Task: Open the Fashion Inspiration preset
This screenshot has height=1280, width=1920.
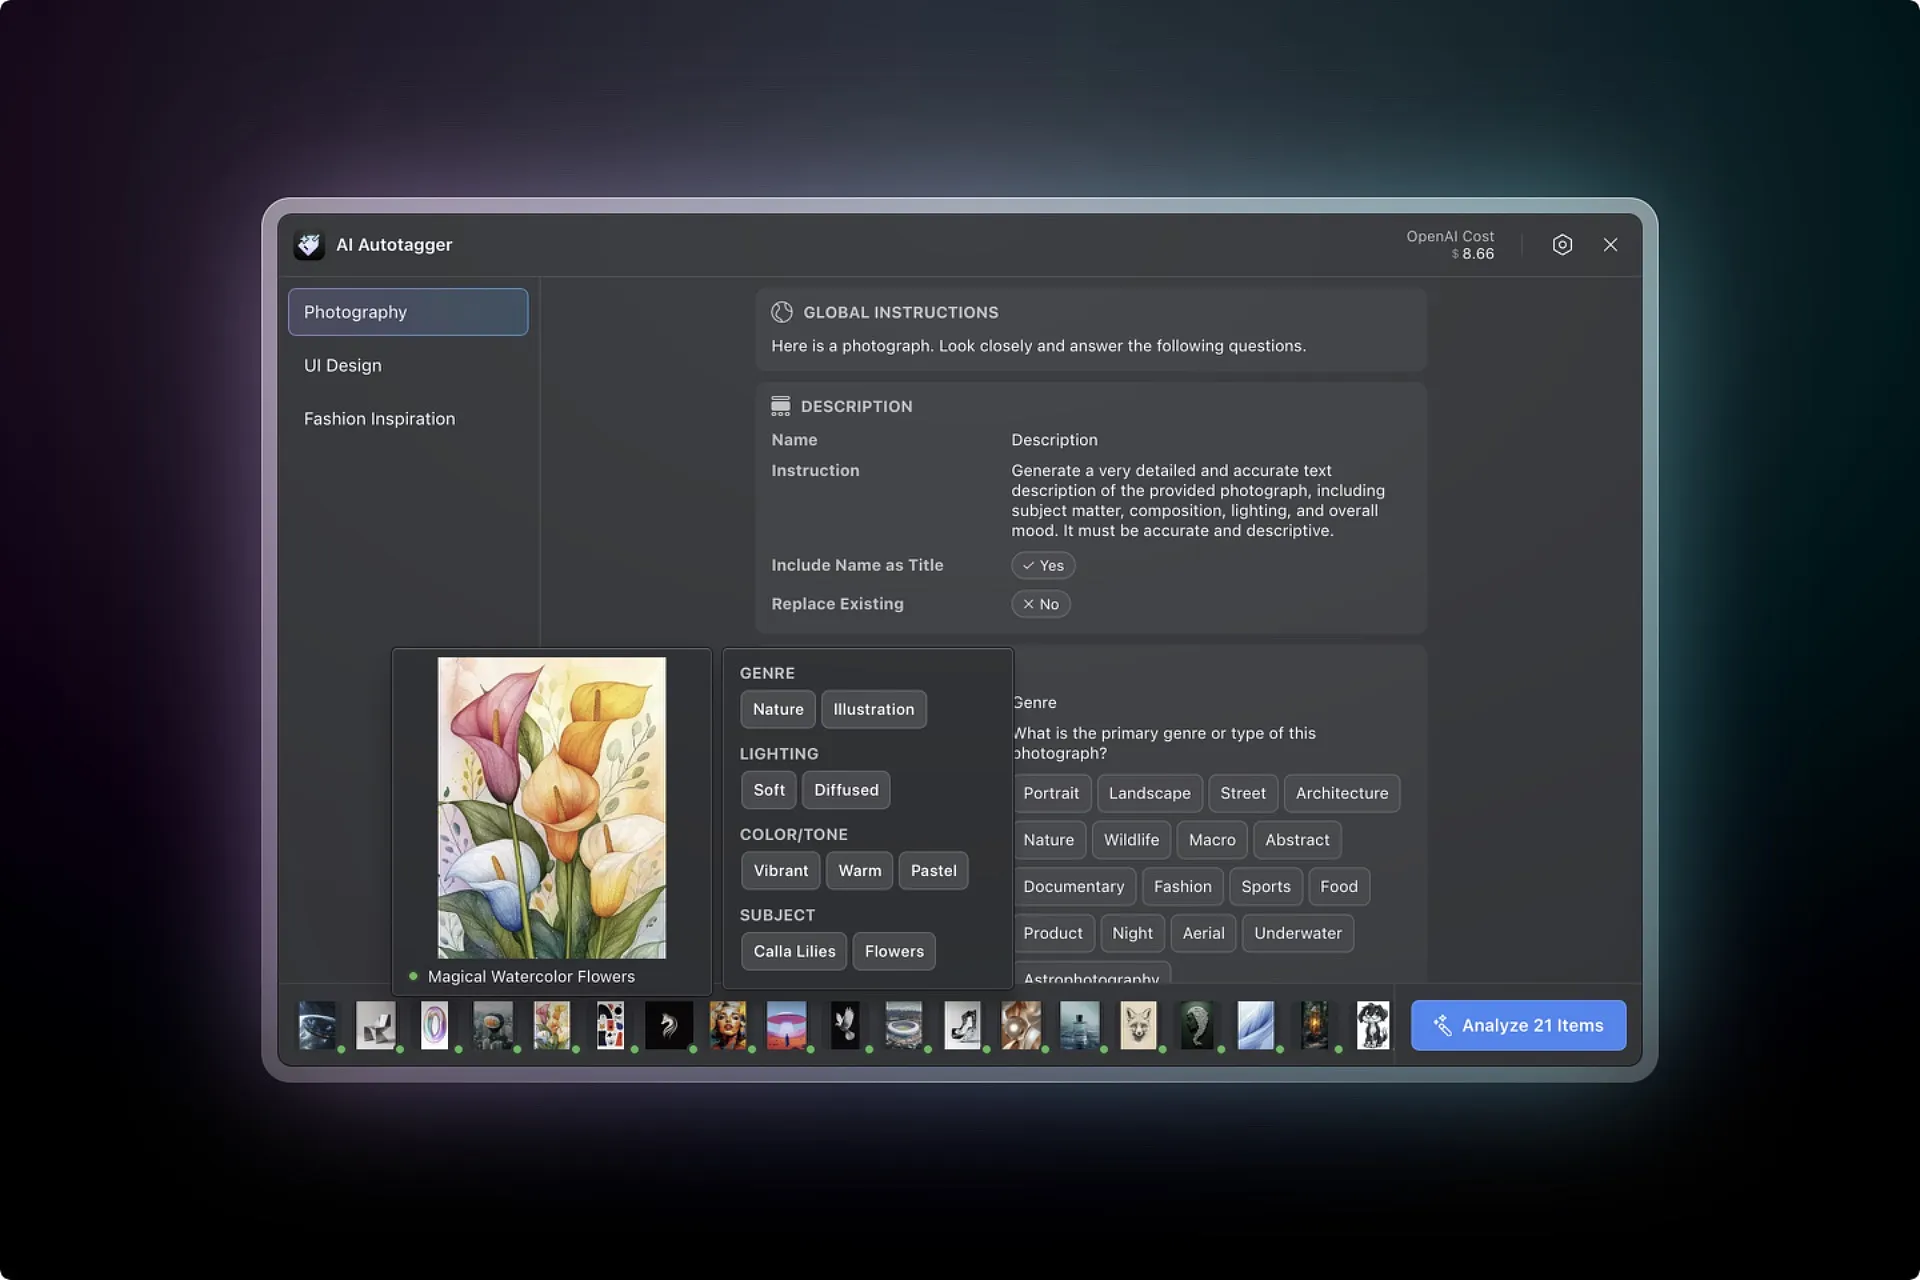Action: click(379, 419)
